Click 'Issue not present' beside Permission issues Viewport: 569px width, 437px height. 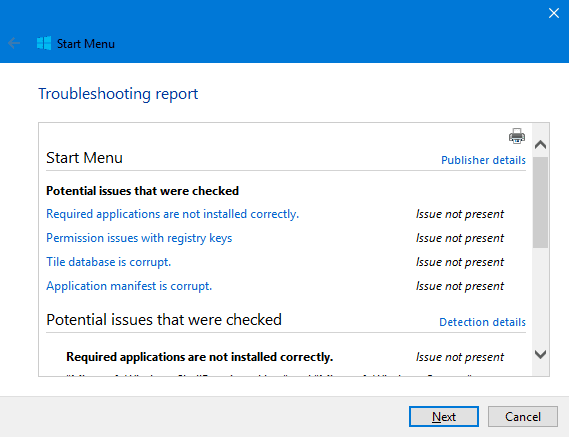460,238
